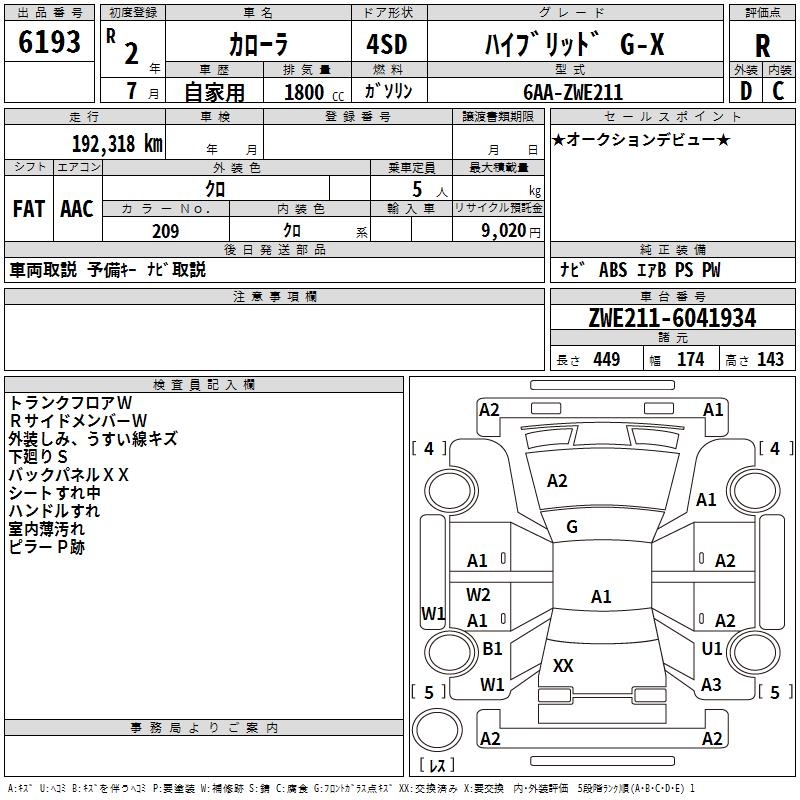Image resolution: width=800 pixels, height=800 pixels.
Task: Select chassis number ZWE211-6041934
Action: 672,318
